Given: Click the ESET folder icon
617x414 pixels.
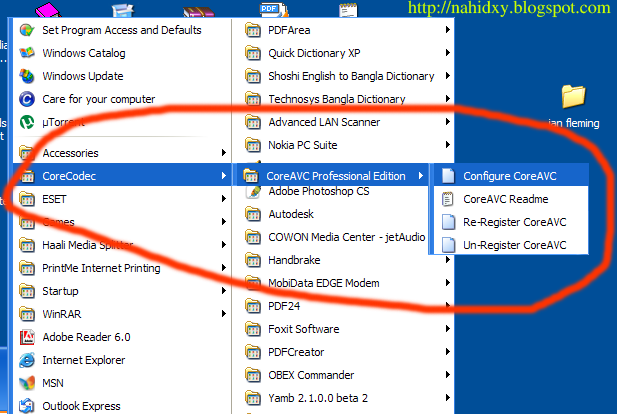Looking at the screenshot, I should coord(27,199).
